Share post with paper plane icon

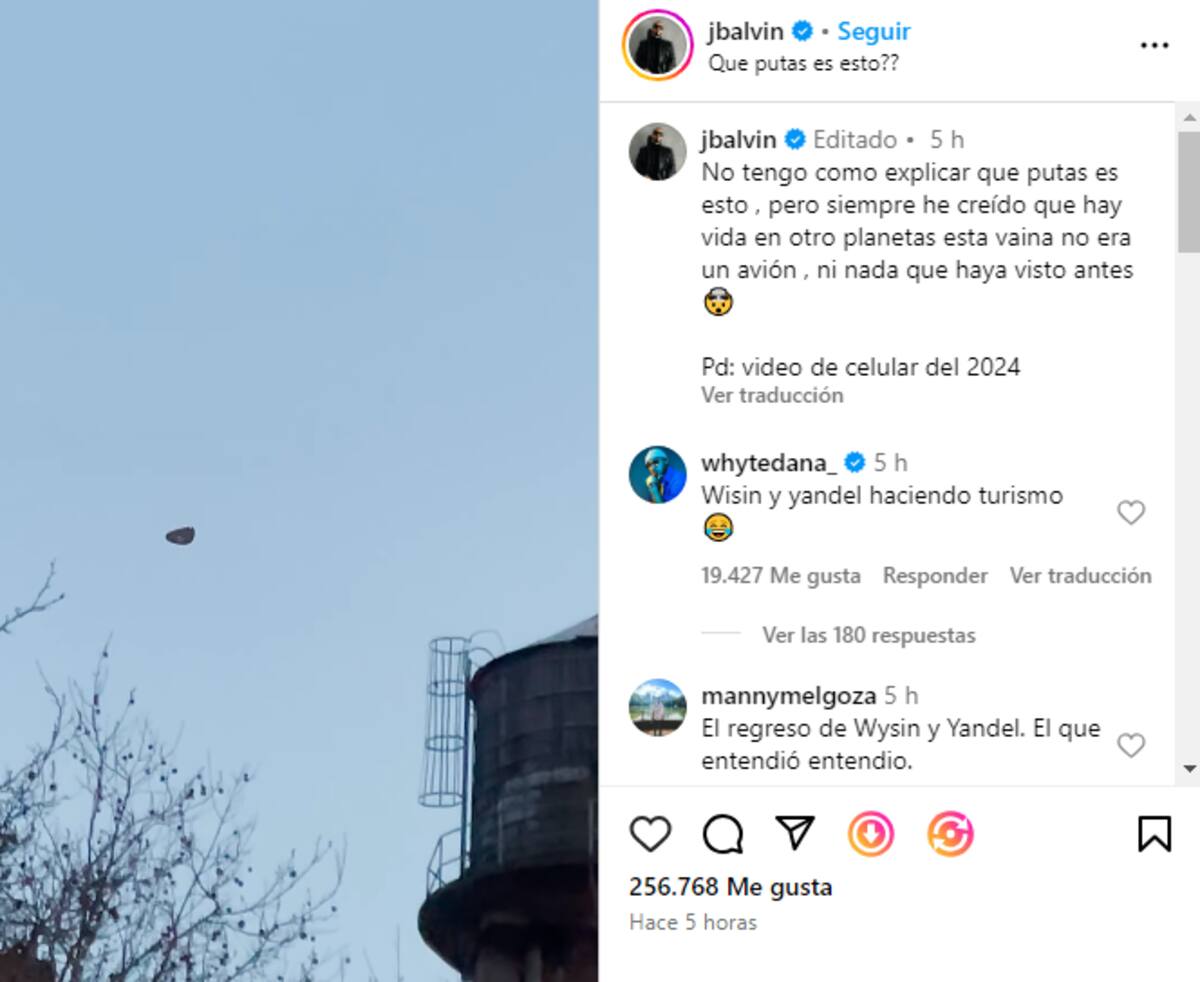795,833
